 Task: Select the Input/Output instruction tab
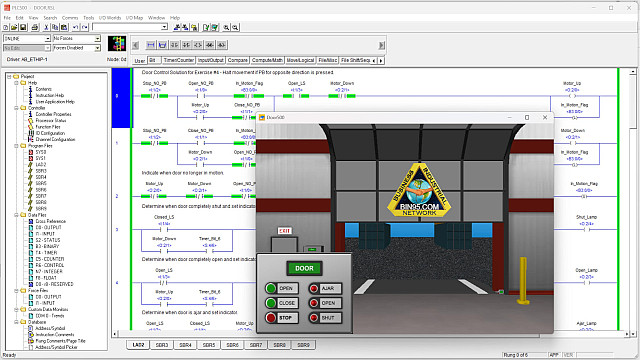tap(211, 60)
